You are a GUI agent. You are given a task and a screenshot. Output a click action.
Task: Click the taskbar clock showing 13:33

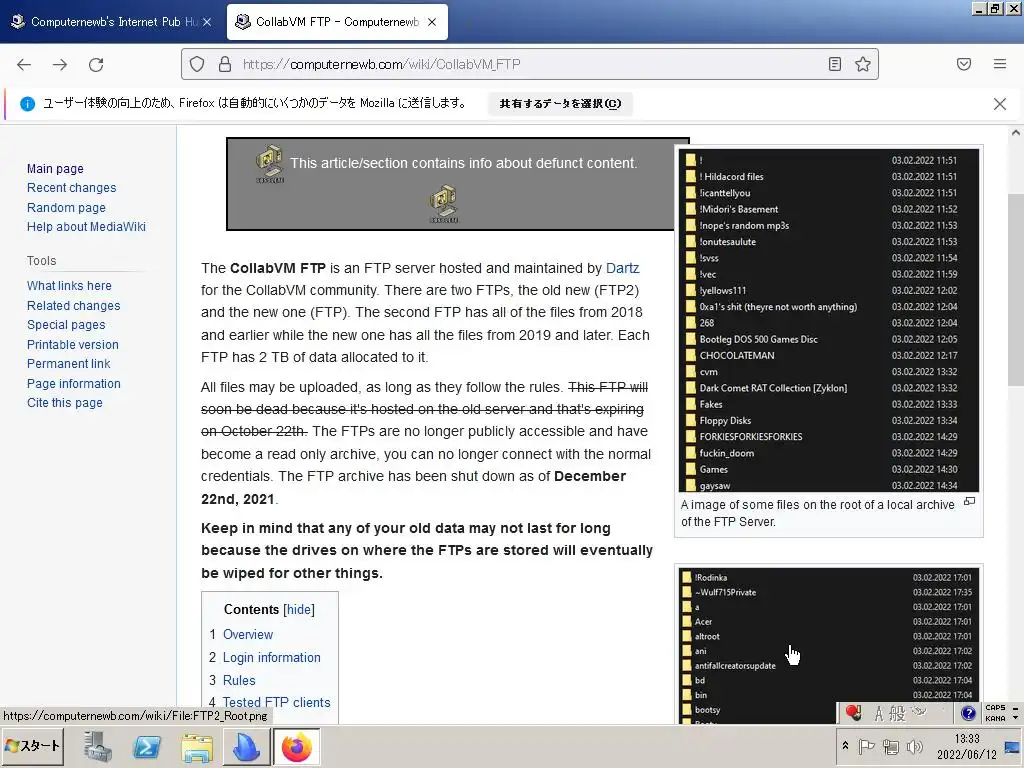[967, 746]
